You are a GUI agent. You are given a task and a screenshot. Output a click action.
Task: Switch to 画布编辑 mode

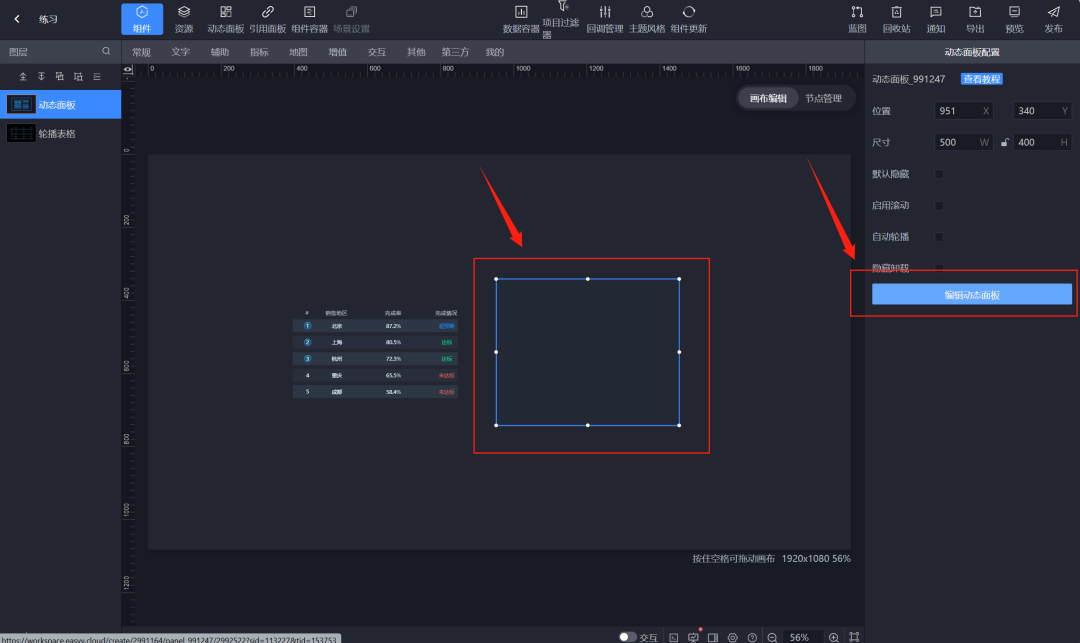(768, 98)
